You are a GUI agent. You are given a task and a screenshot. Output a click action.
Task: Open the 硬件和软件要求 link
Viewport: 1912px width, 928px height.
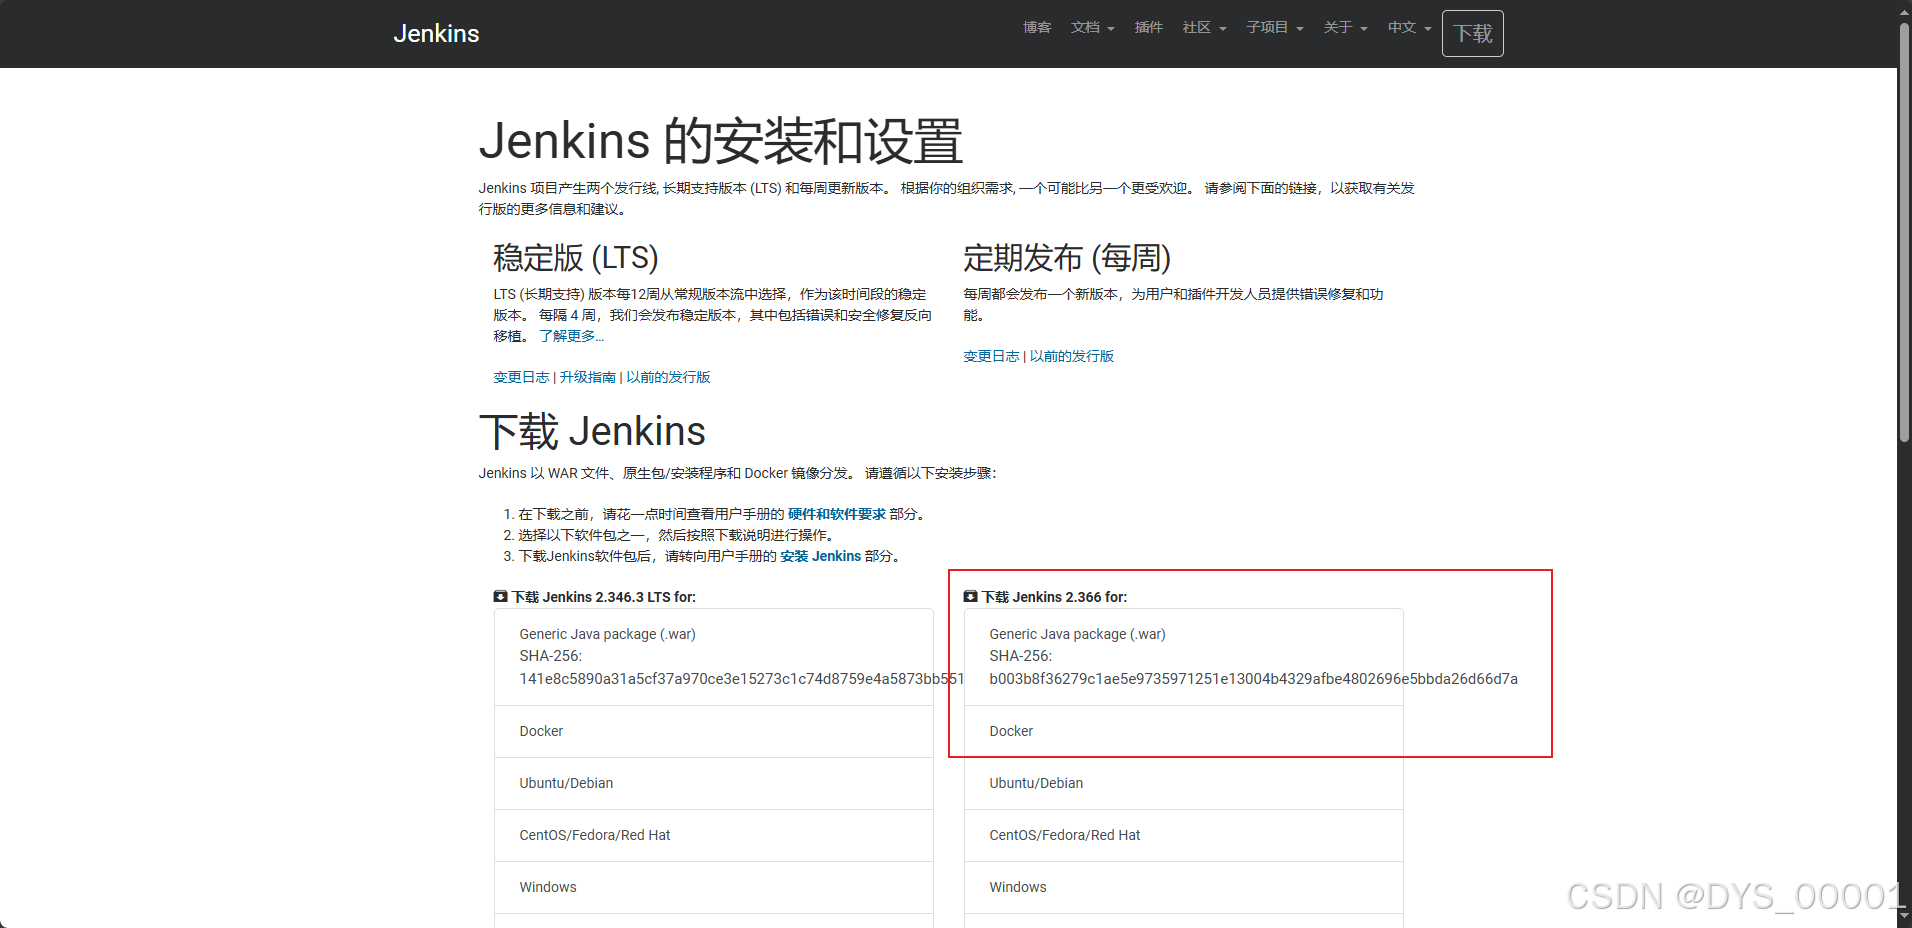click(837, 514)
